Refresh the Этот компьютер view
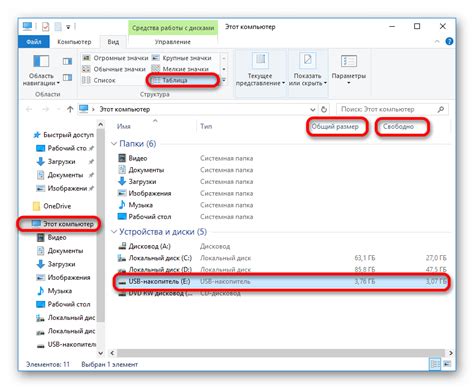The height and width of the screenshot is (389, 474). pyautogui.click(x=324, y=109)
